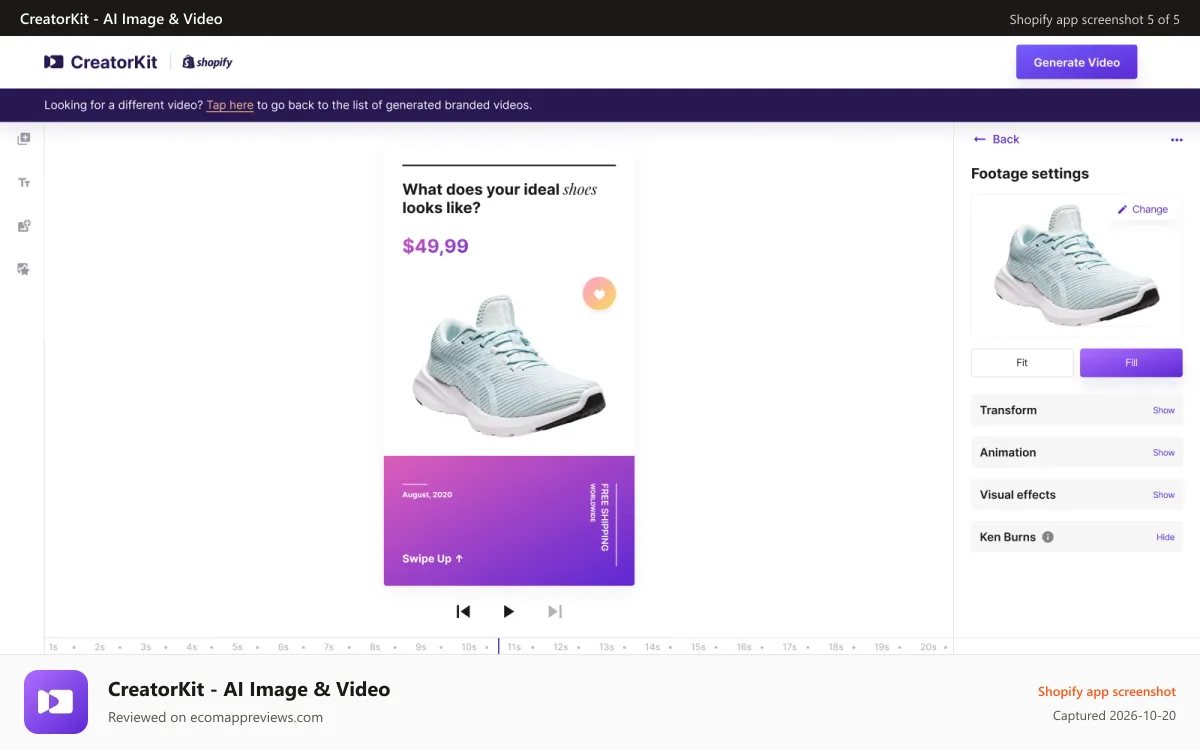Select the Fill option
Screen dimensions: 1200x750
[x=1131, y=363]
